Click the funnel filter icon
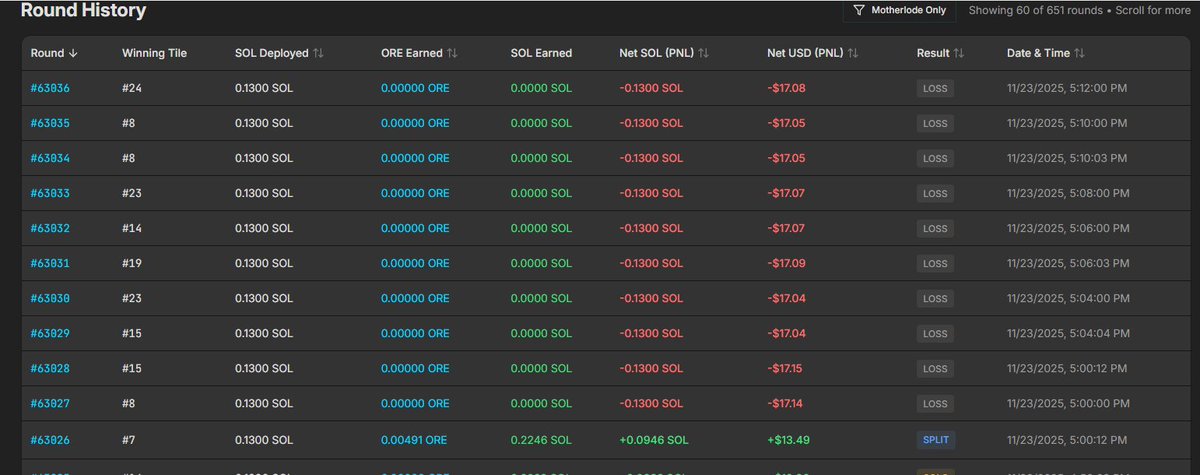The image size is (1200, 475). 859,10
